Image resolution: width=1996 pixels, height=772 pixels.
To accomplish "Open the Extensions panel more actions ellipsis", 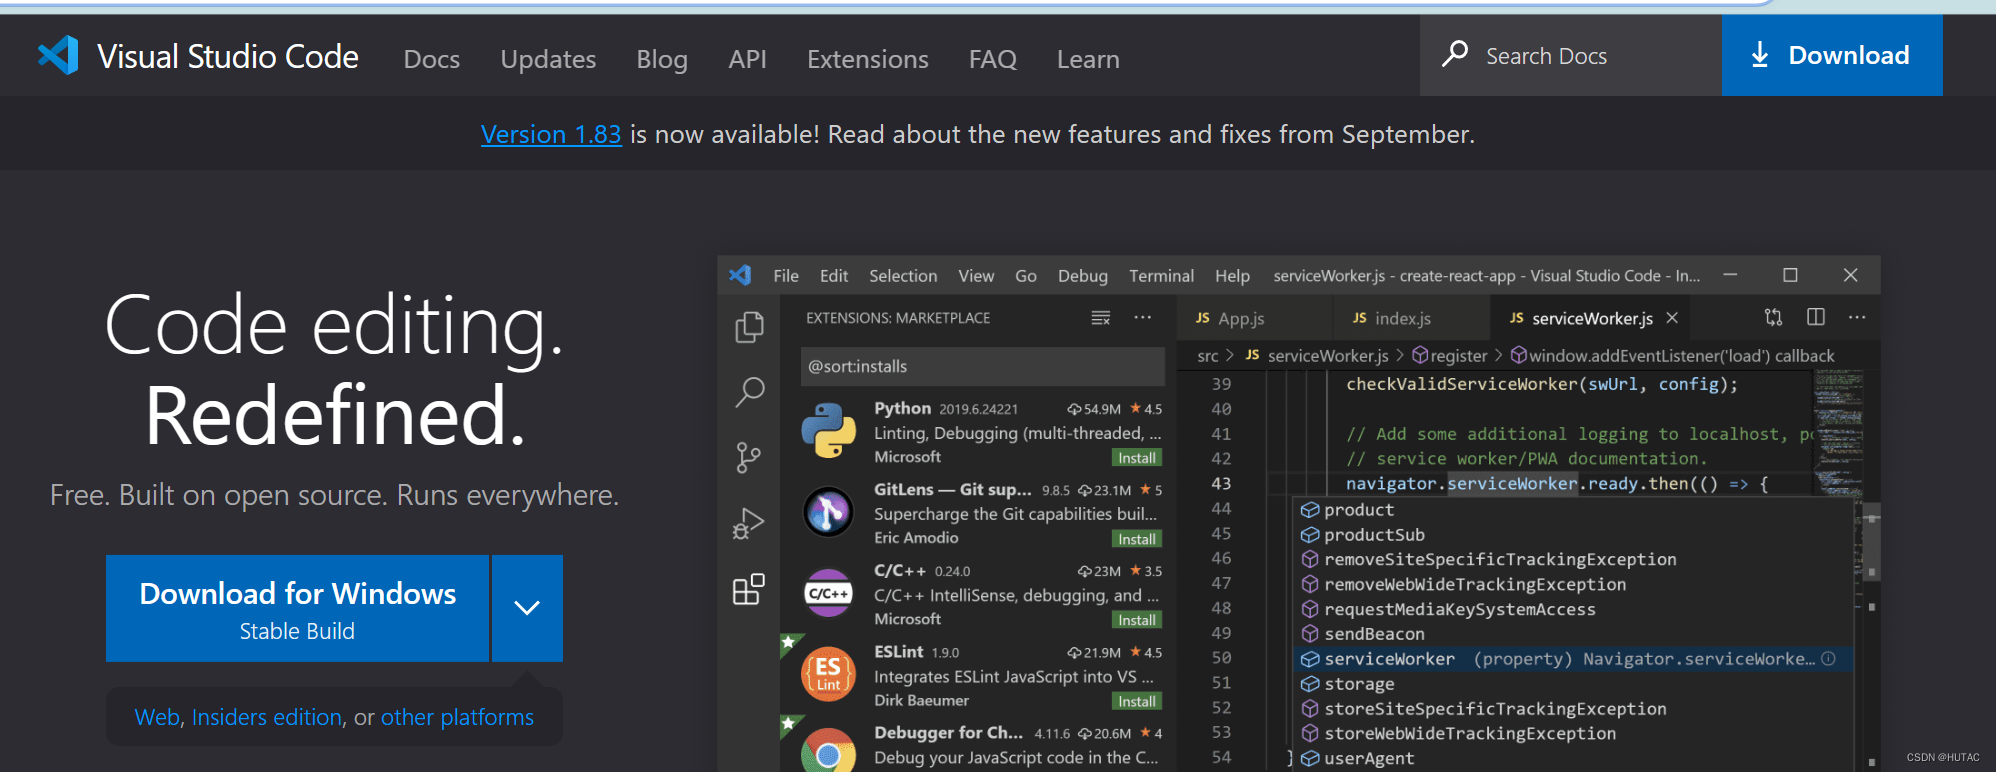I will click(x=1142, y=318).
